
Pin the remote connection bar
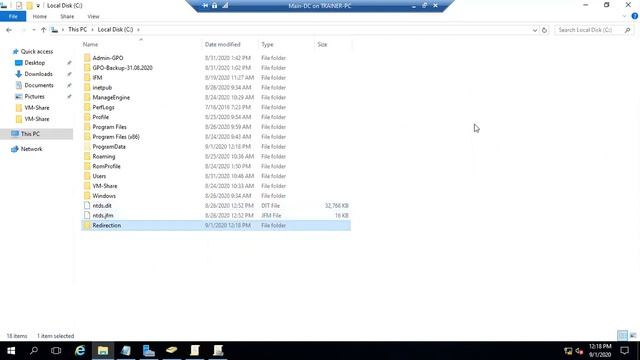click(x=205, y=6)
